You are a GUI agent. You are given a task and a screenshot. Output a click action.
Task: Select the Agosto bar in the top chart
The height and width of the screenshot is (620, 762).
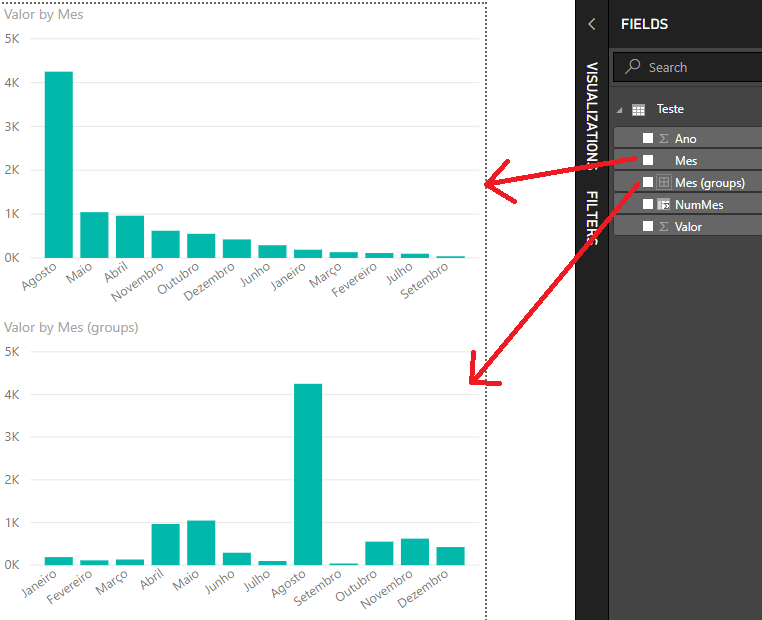[59, 164]
